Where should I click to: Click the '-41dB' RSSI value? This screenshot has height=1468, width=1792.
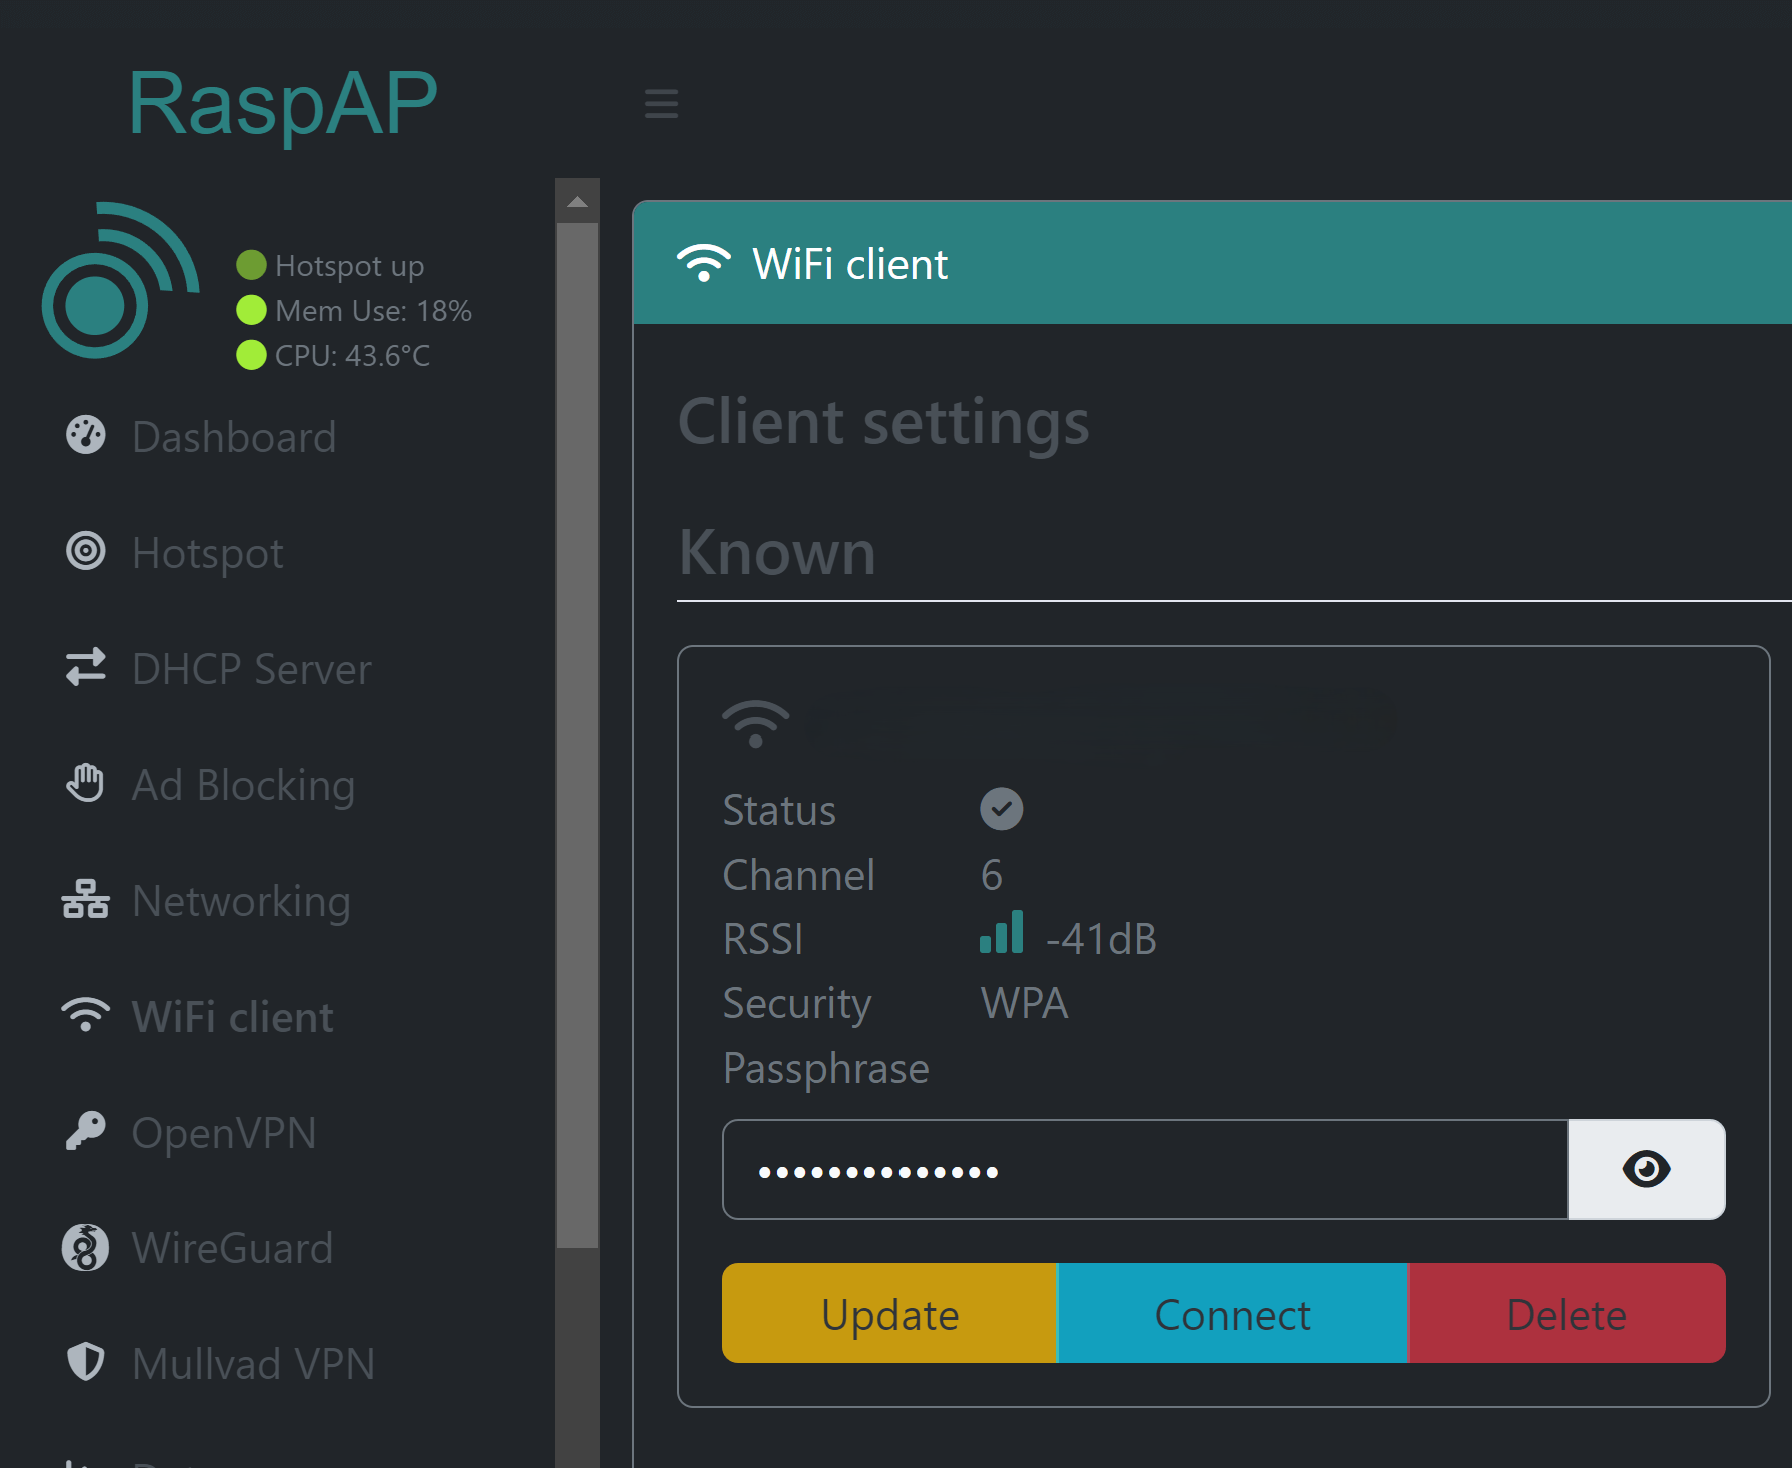pyautogui.click(x=1101, y=939)
